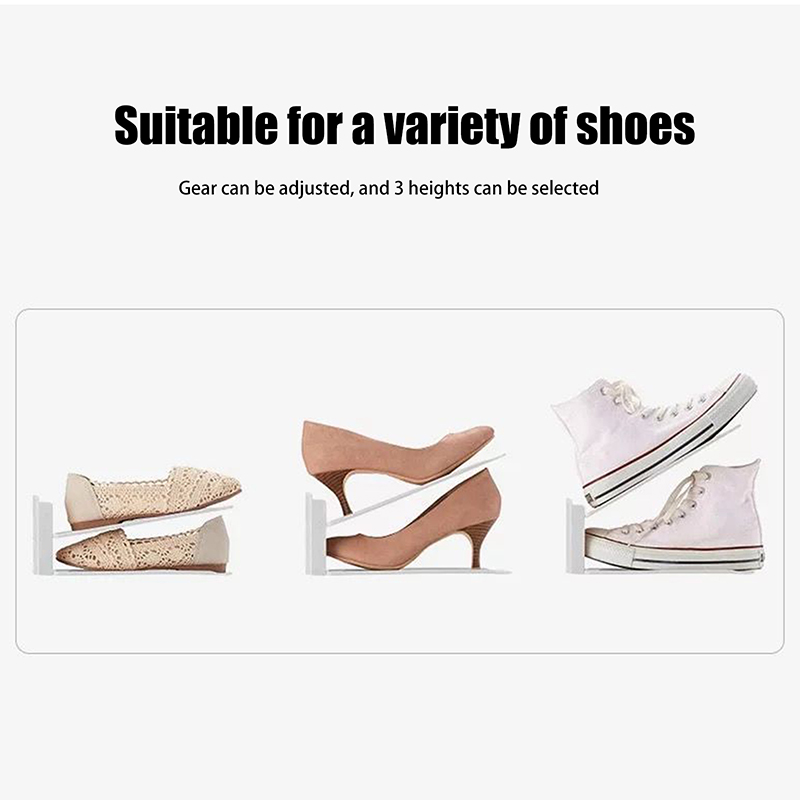
Task: Click the stiletto heel of lower pump
Action: pyautogui.click(x=477, y=548)
